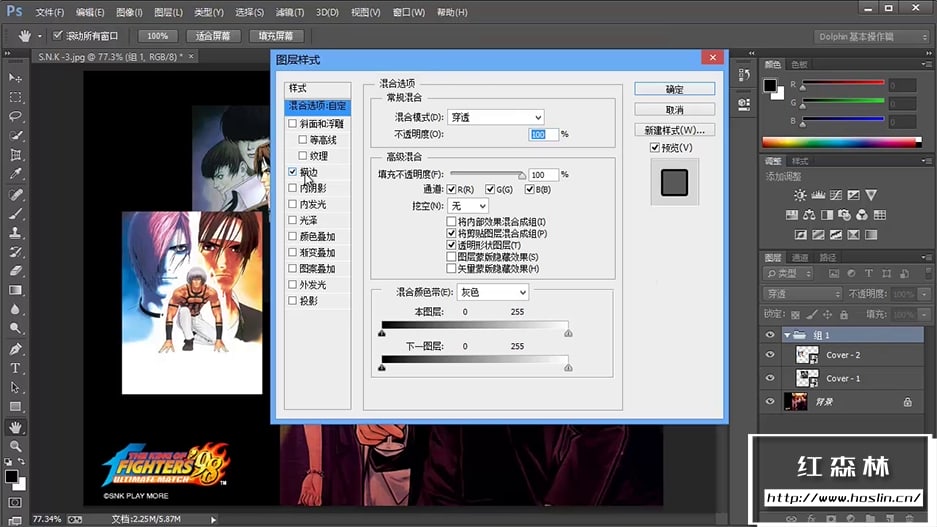Click the Fit Screen (适合屏幕) button
Viewport: 937px width, 527px height.
(x=213, y=36)
